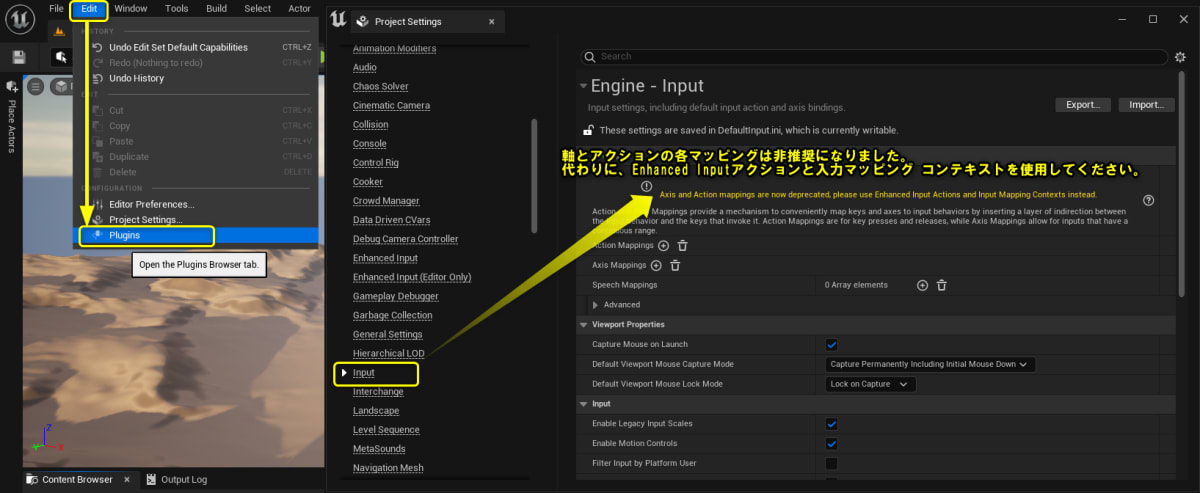
Task: Open Default Viewport Mouse Capture Mode dropdown
Action: [x=930, y=364]
